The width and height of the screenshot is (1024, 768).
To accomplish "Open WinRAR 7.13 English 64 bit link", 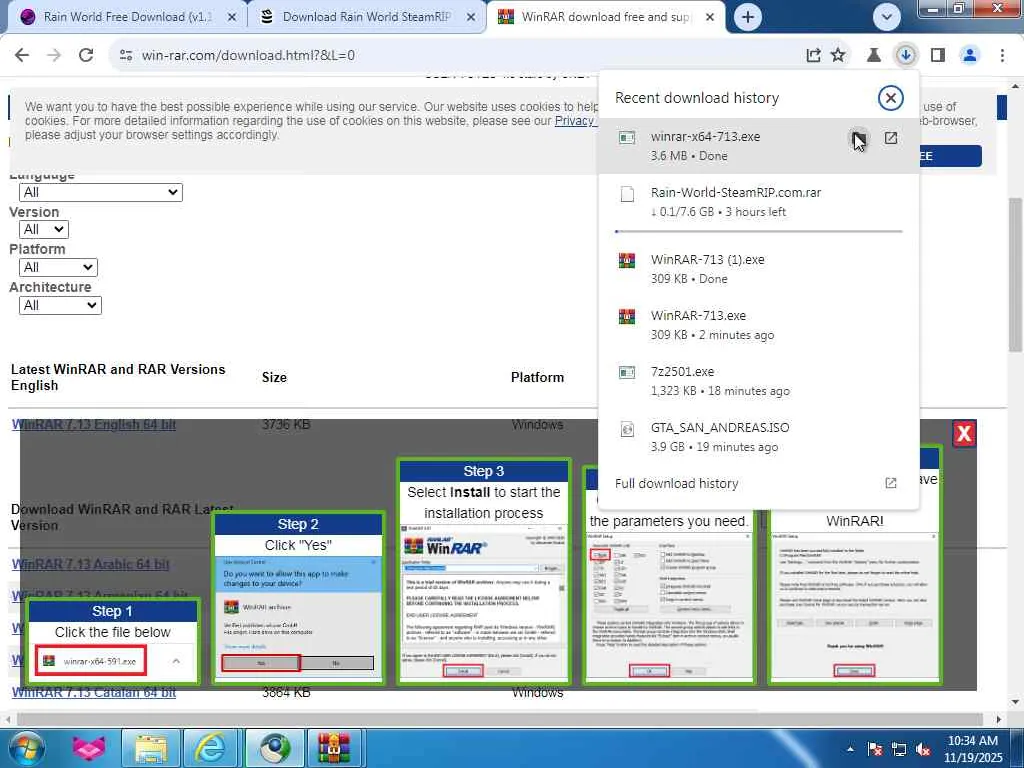I will [93, 424].
